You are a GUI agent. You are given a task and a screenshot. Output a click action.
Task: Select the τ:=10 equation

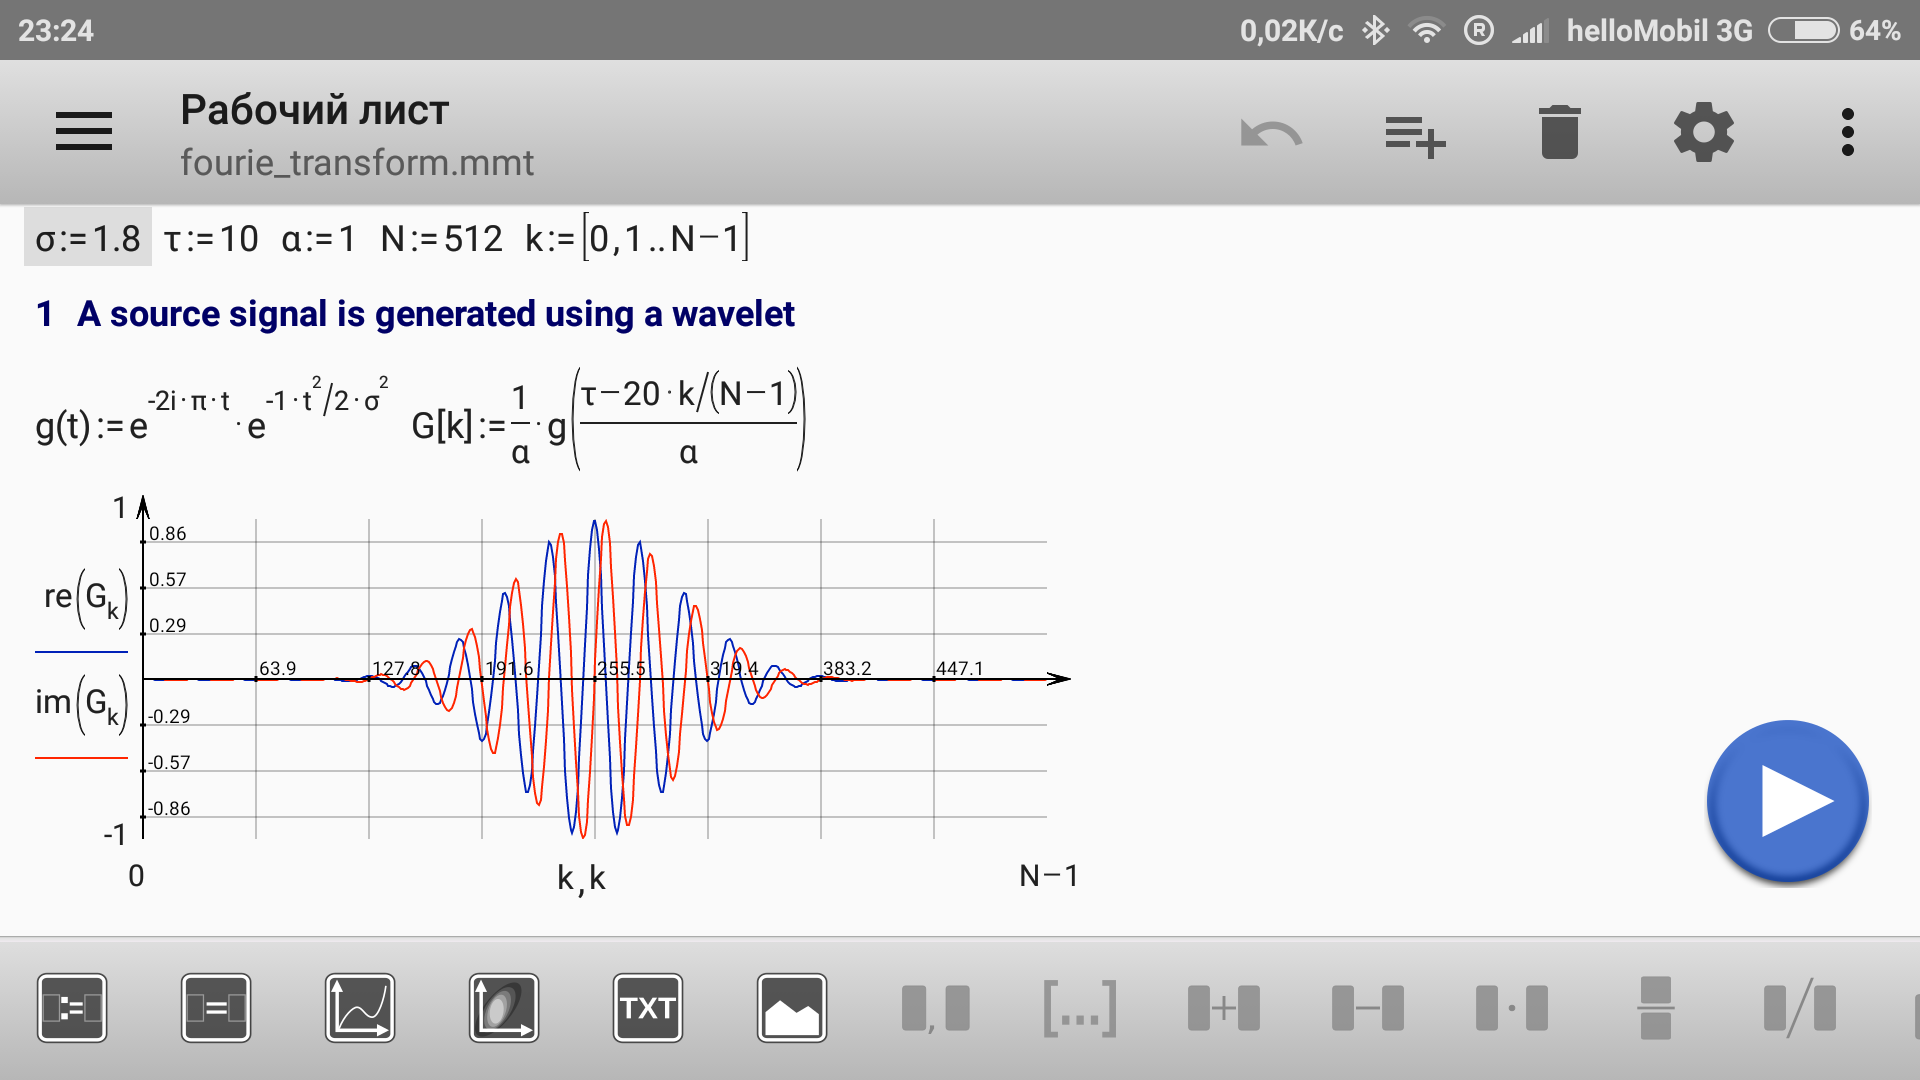211,238
